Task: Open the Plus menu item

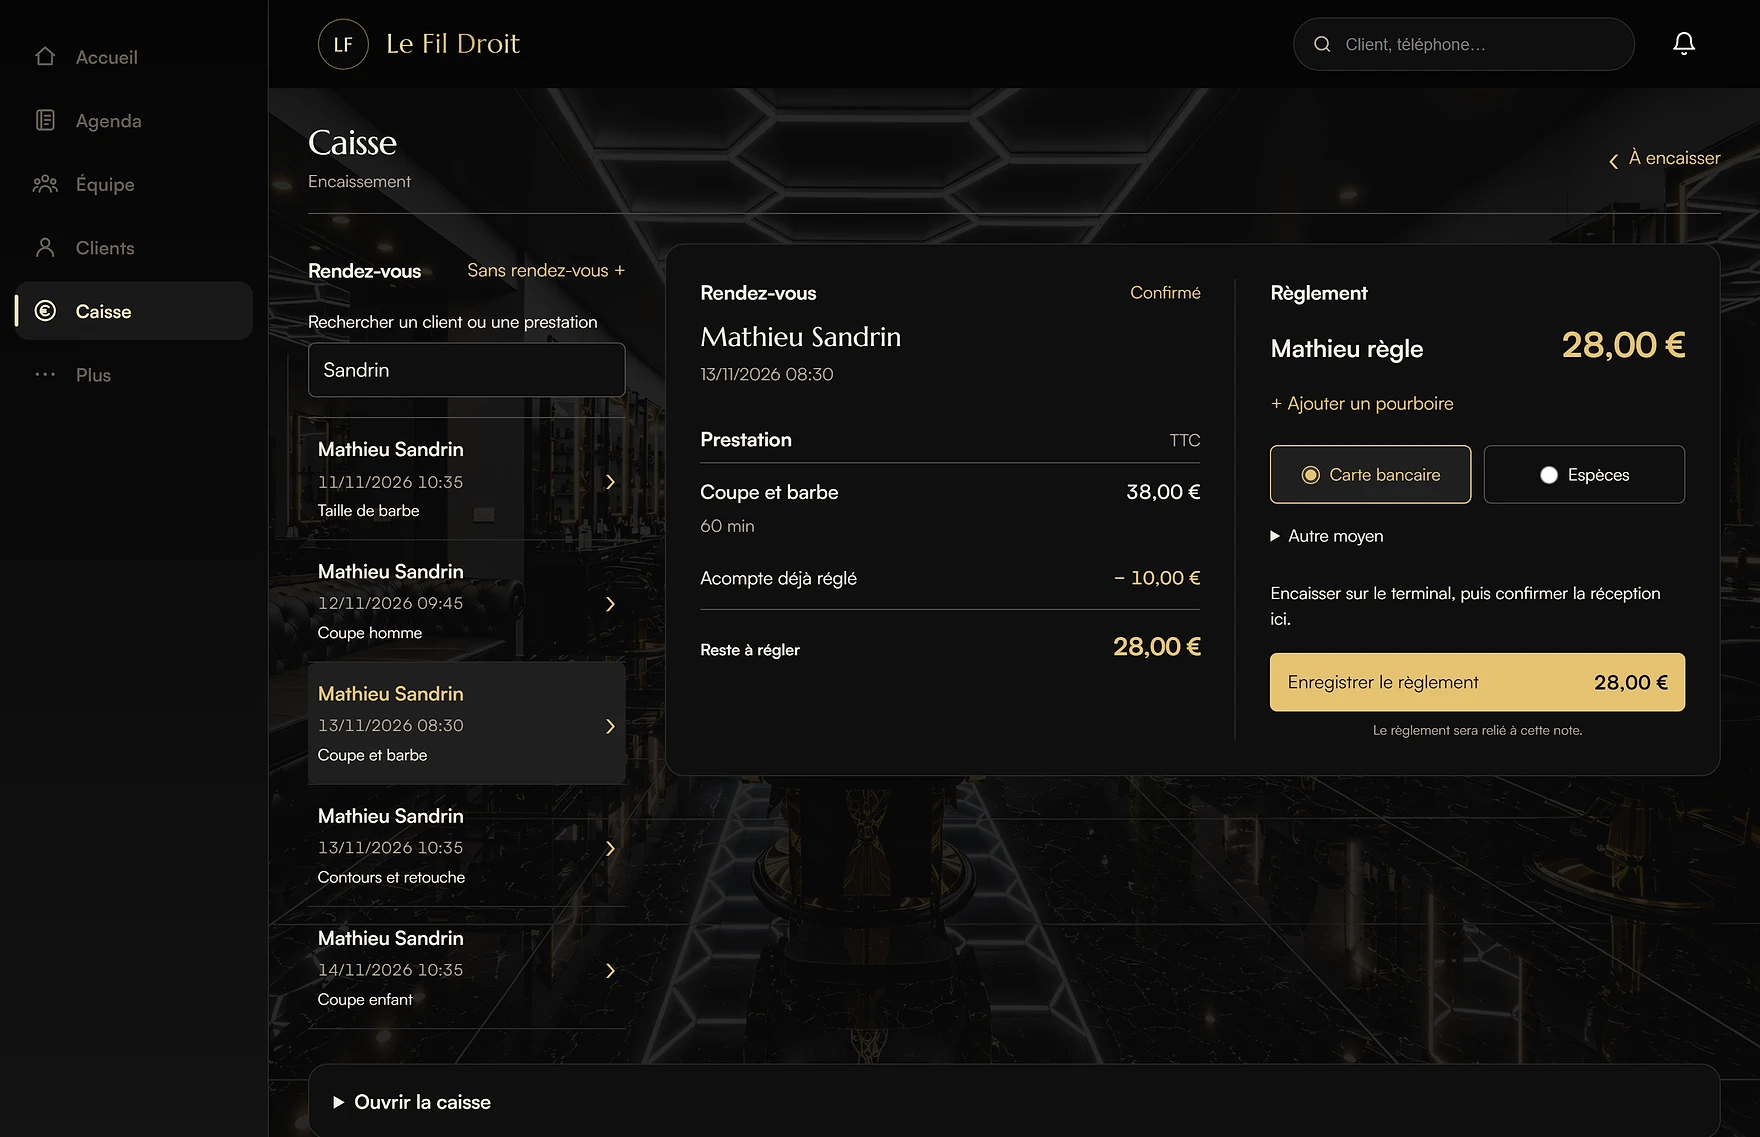Action: pos(134,375)
